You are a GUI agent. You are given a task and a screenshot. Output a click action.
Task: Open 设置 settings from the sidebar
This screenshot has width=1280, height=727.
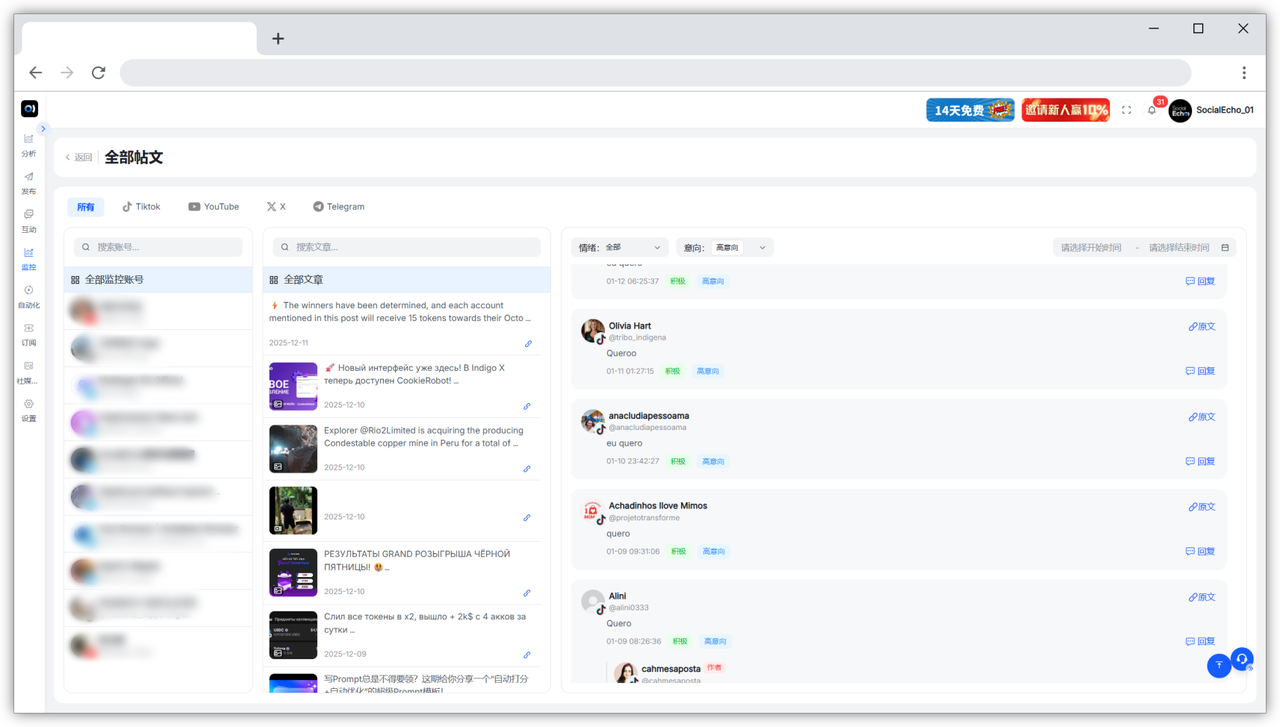29,409
